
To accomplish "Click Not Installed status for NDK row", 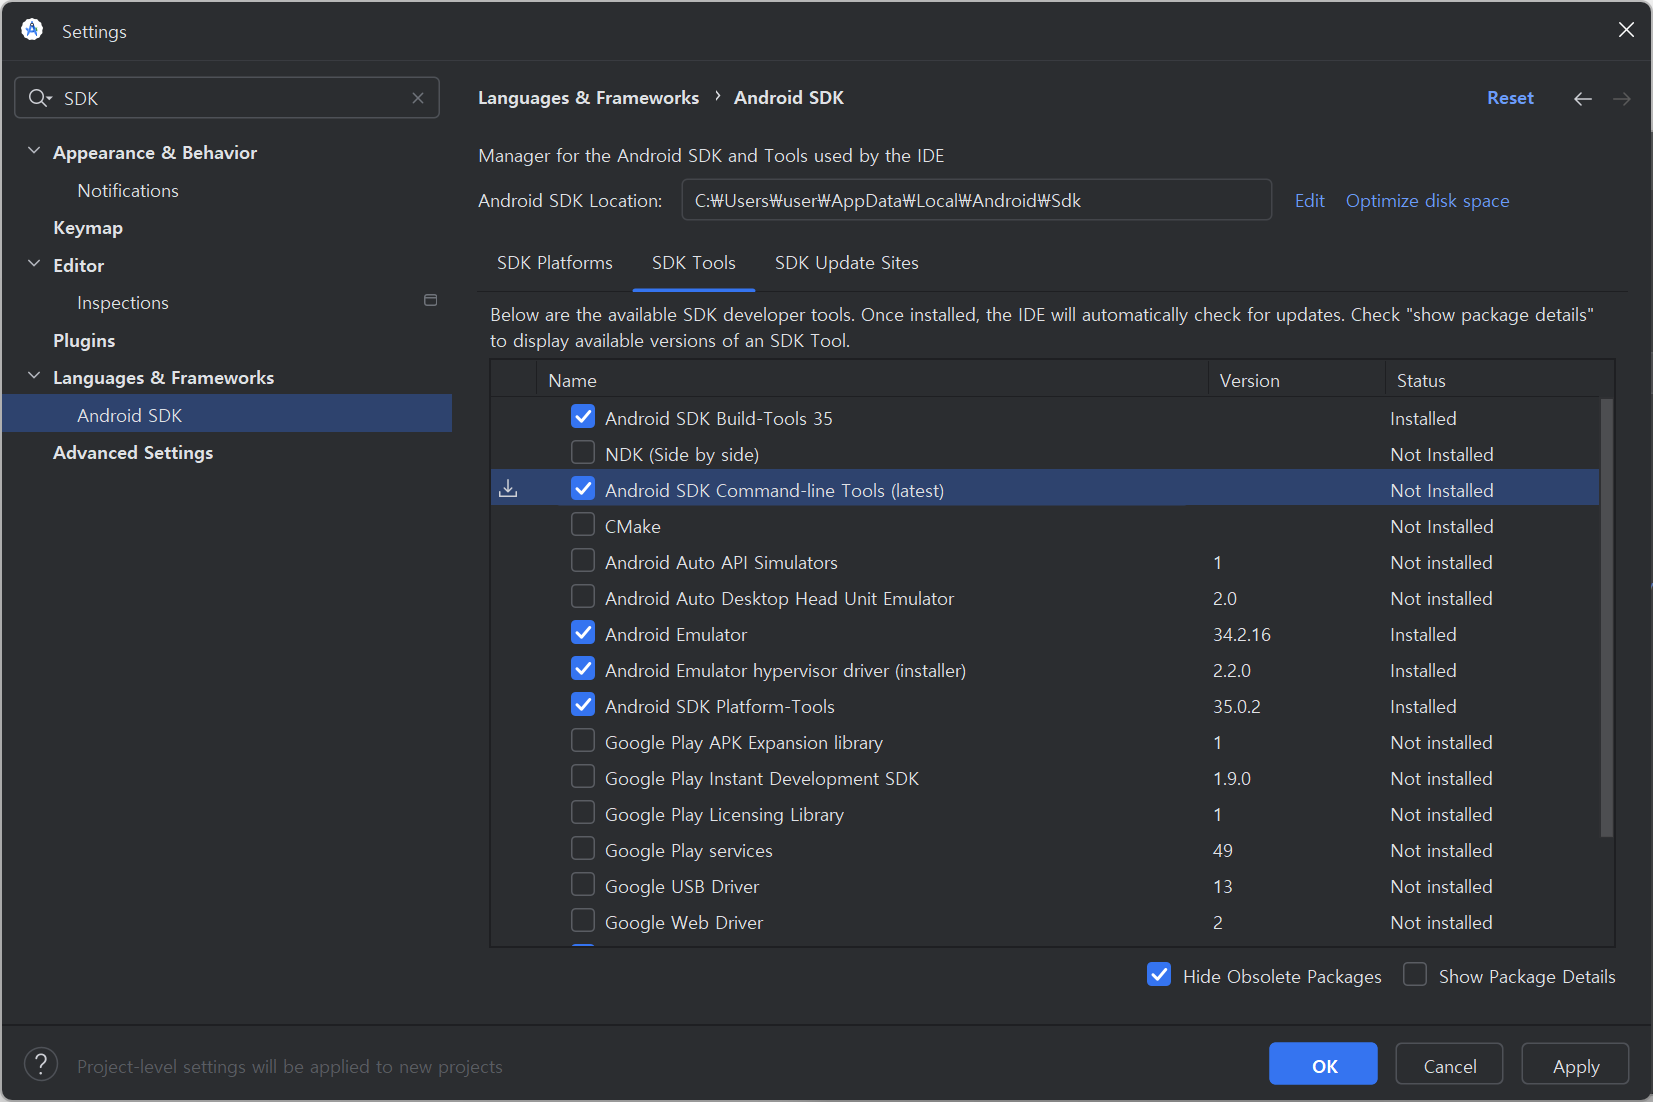I will tap(1441, 455).
